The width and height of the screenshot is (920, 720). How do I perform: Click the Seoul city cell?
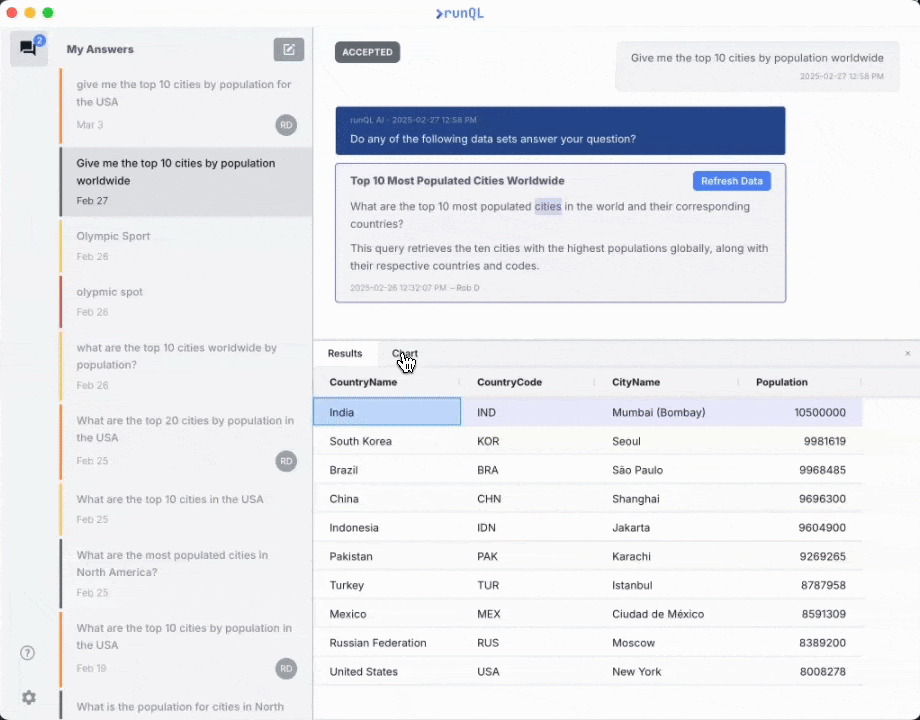click(x=669, y=441)
